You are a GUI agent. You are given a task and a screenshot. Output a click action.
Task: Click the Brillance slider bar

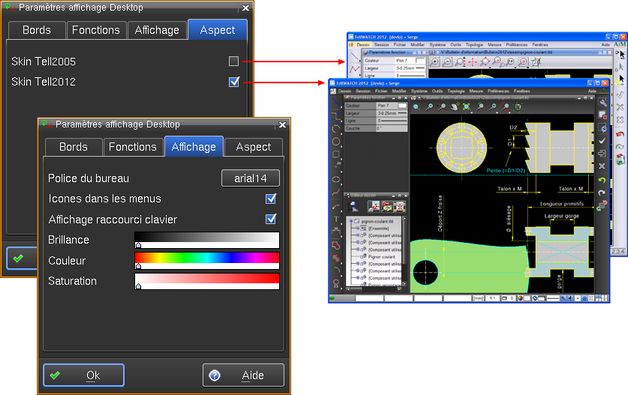tap(207, 240)
